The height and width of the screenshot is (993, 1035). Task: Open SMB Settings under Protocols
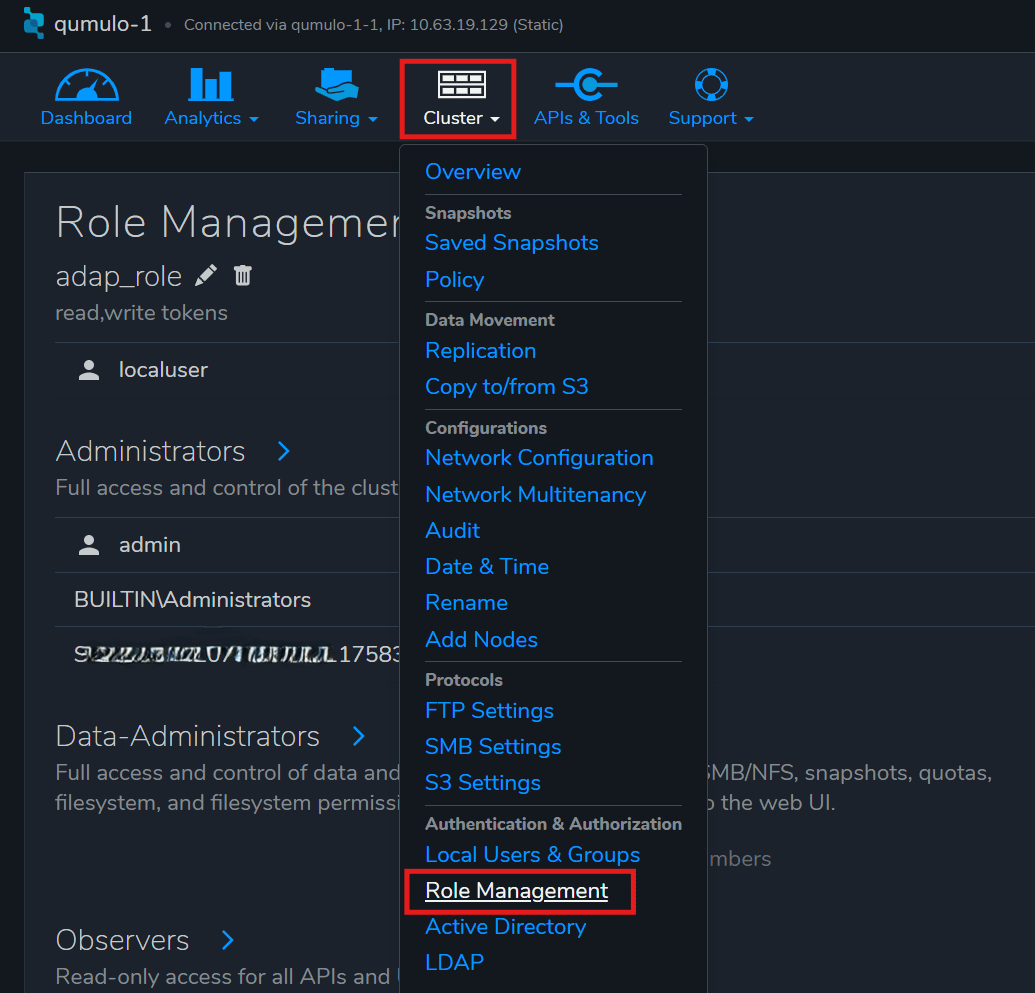tap(493, 747)
